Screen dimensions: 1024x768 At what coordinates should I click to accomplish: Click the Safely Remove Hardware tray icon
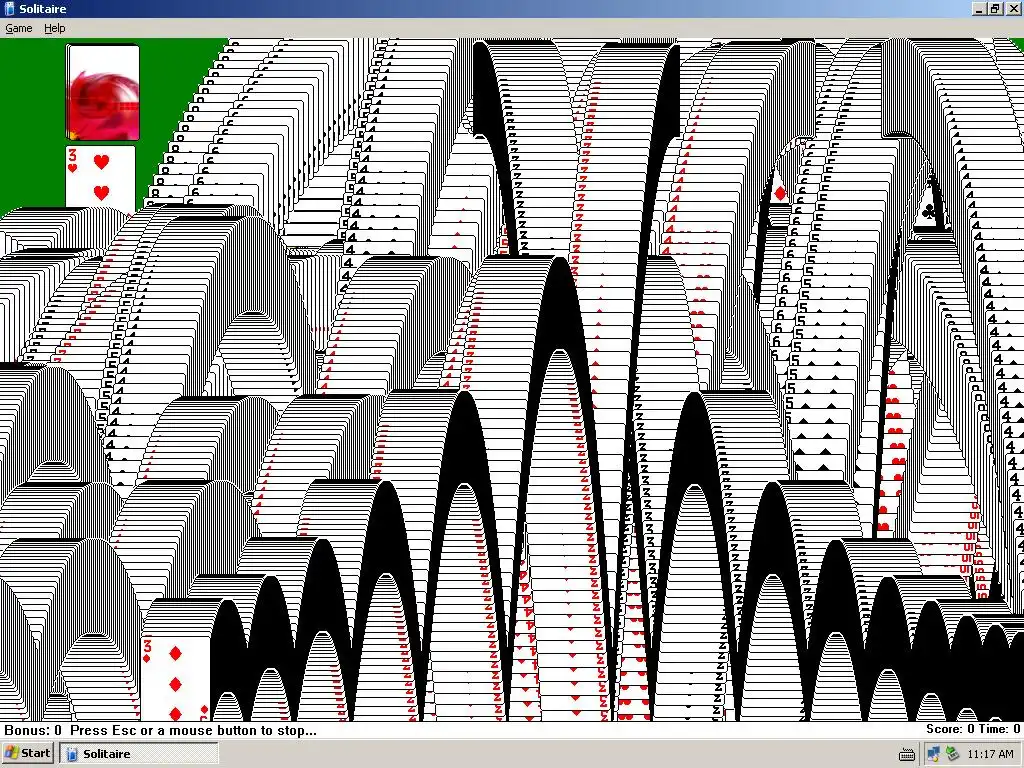pos(953,754)
